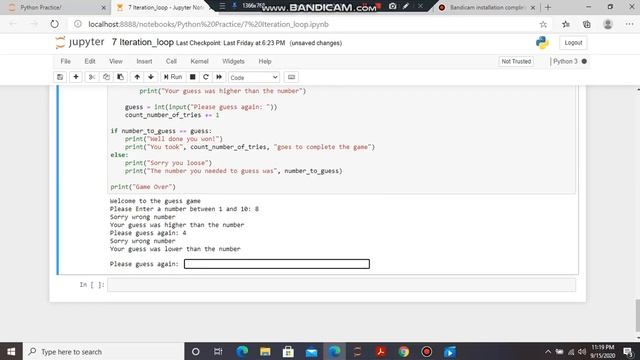
Task: Open the Edit menu
Action: [x=90, y=61]
